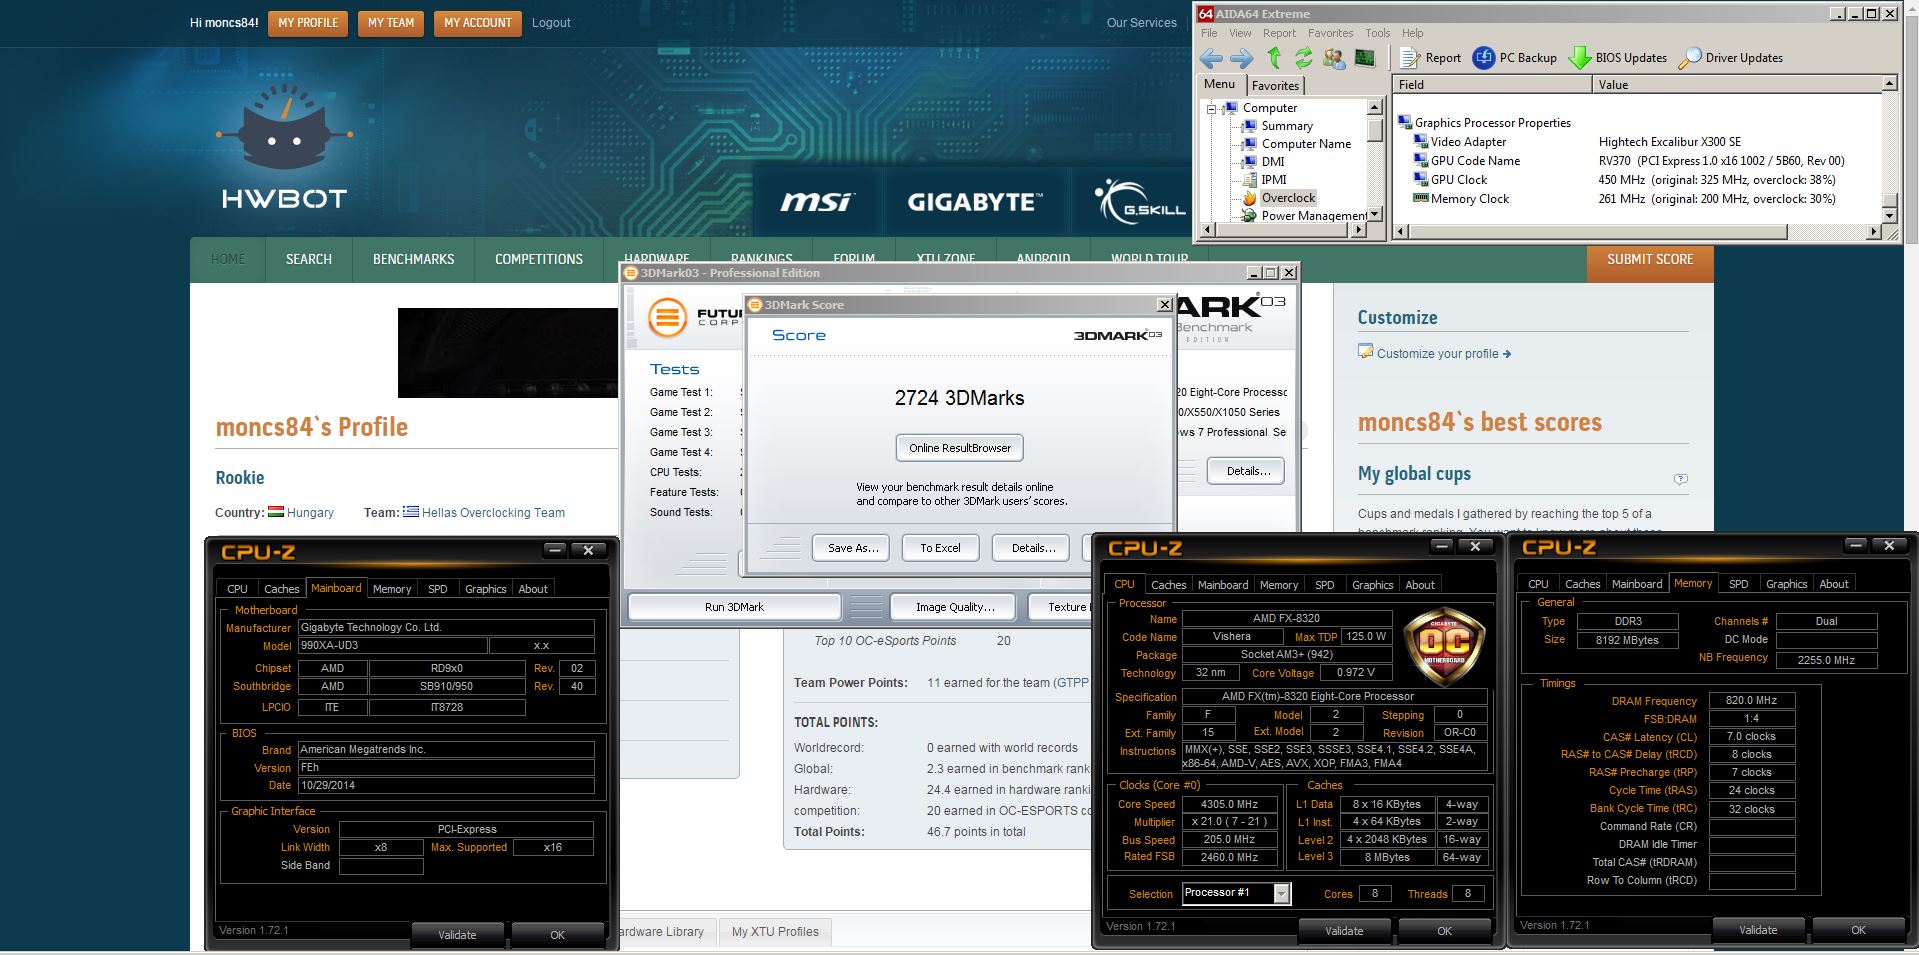Viewport: 1919px width, 955px height.
Task: Open SEARCH in HWBOT navigation
Action: tap(309, 259)
